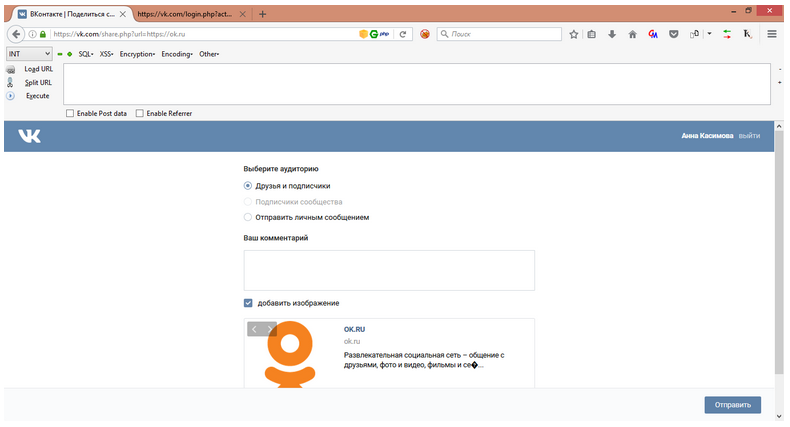The width and height of the screenshot is (790, 427).
Task: Uncheck добавить изображение checkbox
Action: tap(248, 303)
